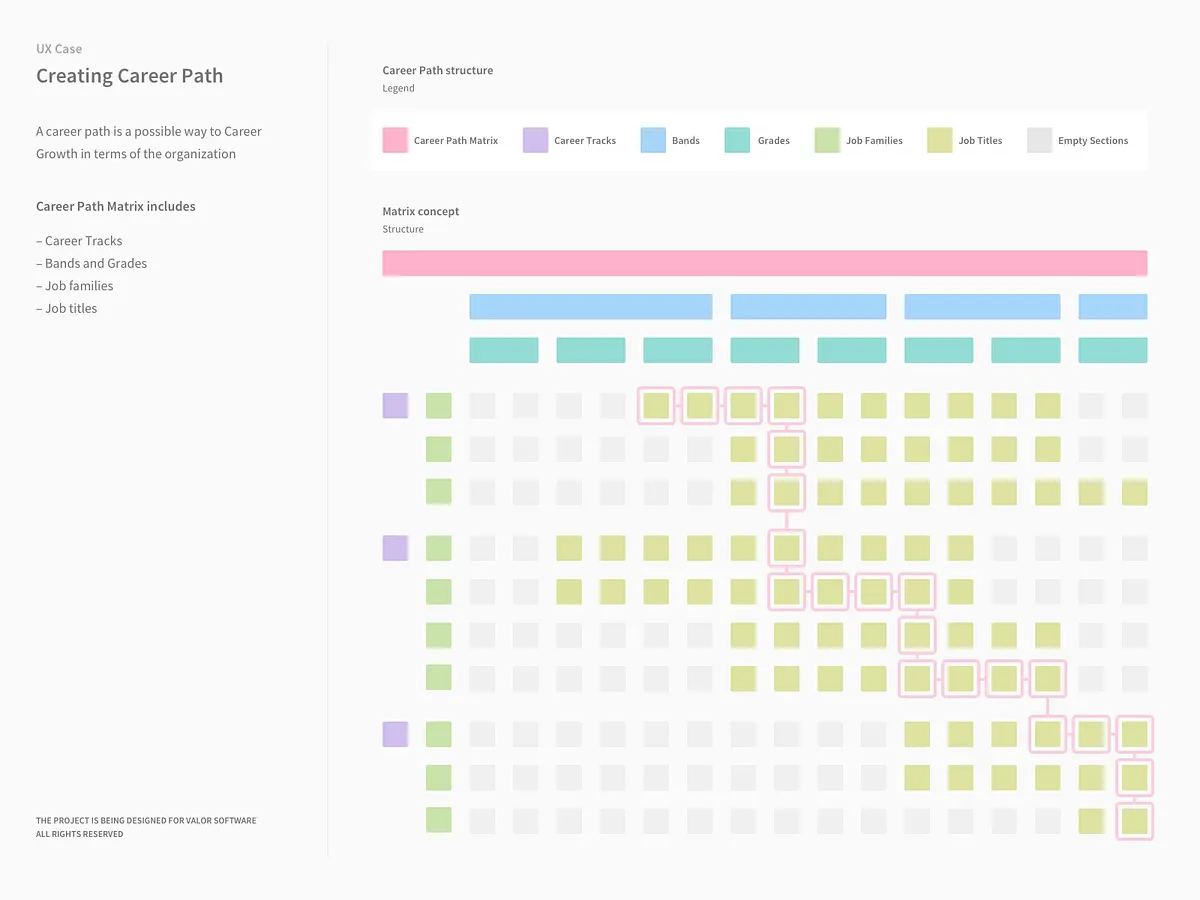Click the 'Career Path structure' heading
This screenshot has height=900, width=1200.
click(437, 71)
